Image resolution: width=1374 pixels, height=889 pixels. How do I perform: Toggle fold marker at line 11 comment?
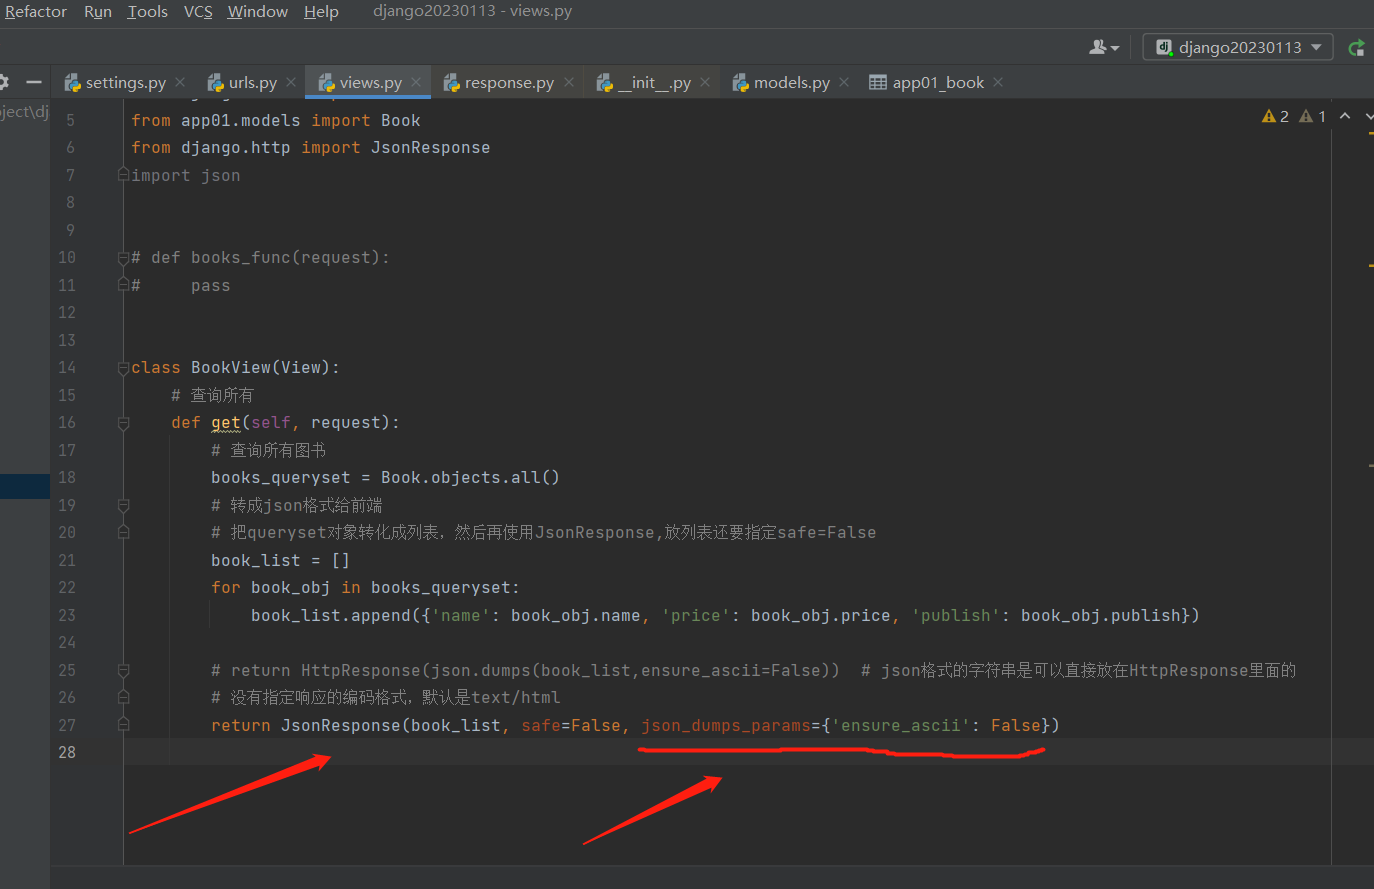click(x=123, y=285)
